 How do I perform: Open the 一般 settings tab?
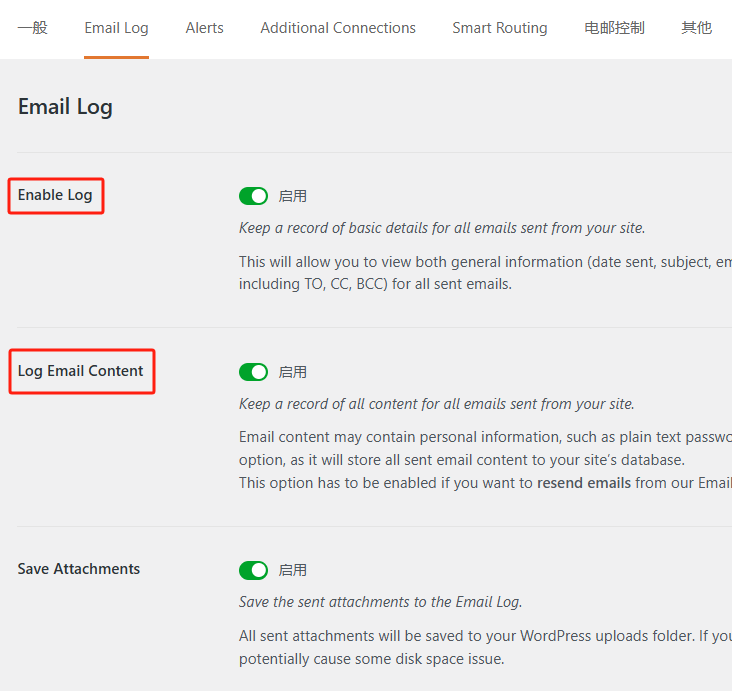pos(33,28)
